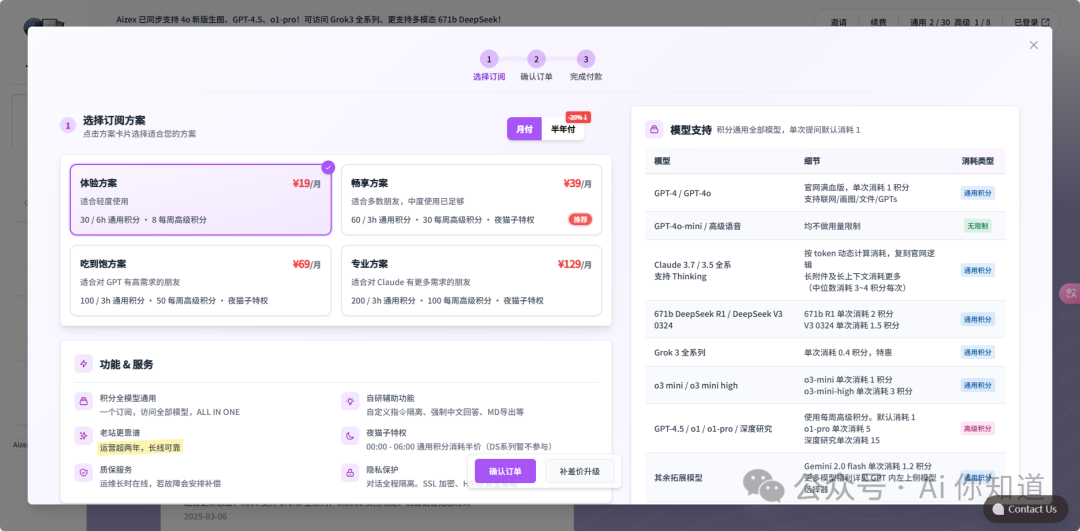
Task: Click the 续费 button in background header
Action: pyautogui.click(x=878, y=22)
